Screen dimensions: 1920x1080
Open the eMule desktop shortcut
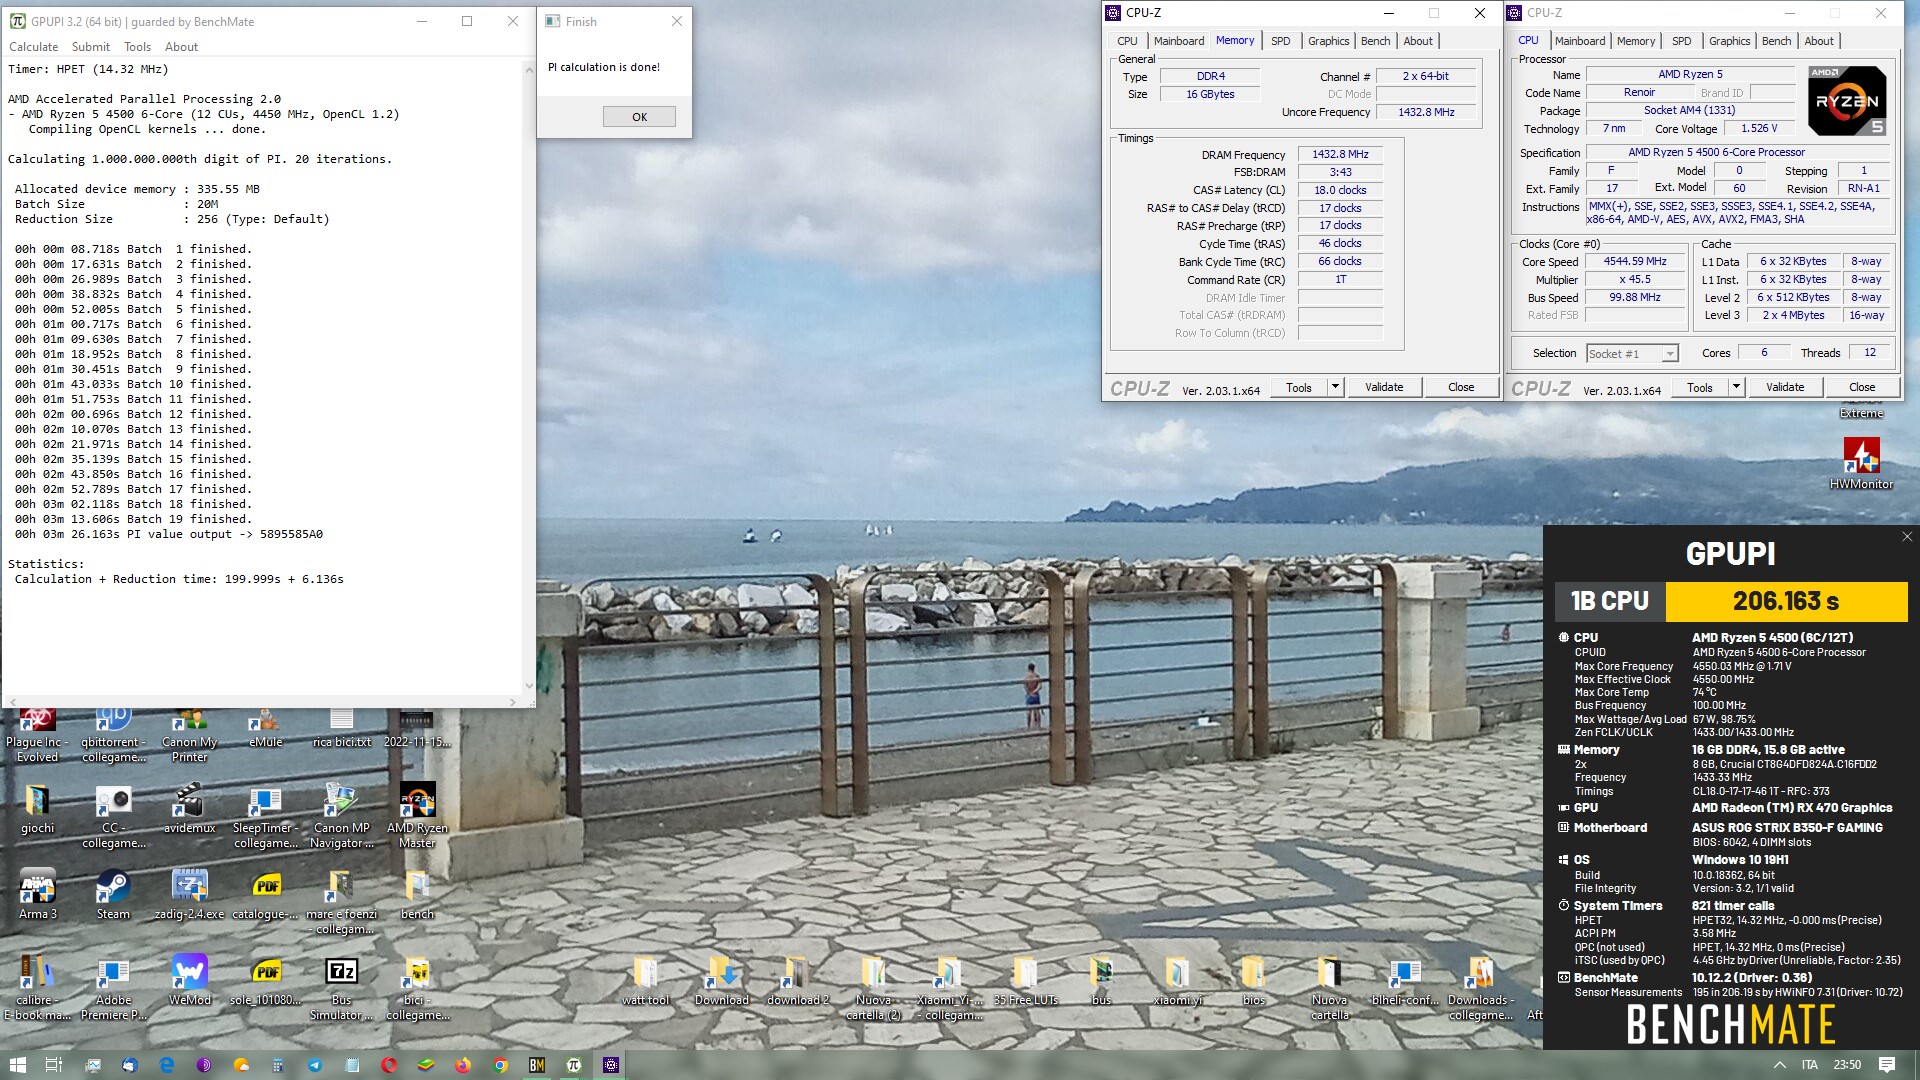(265, 728)
